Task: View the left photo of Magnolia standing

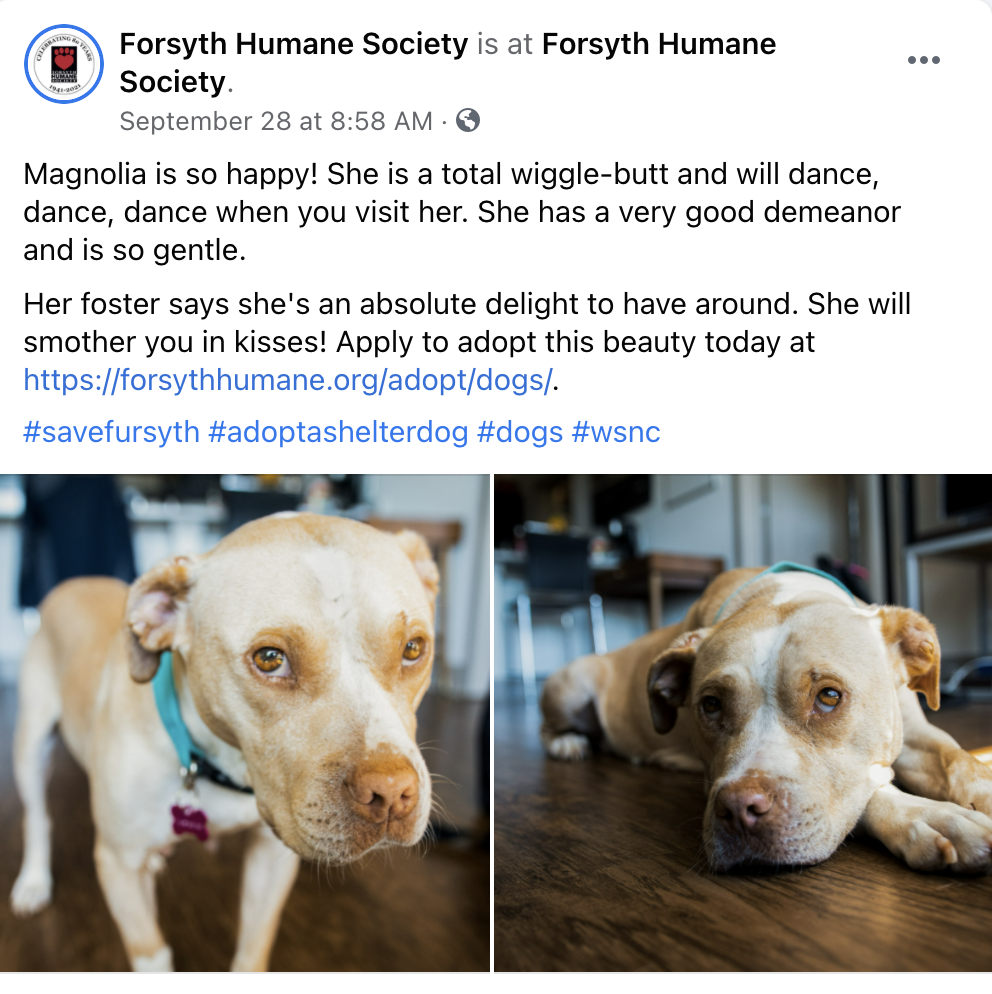Action: (245, 723)
